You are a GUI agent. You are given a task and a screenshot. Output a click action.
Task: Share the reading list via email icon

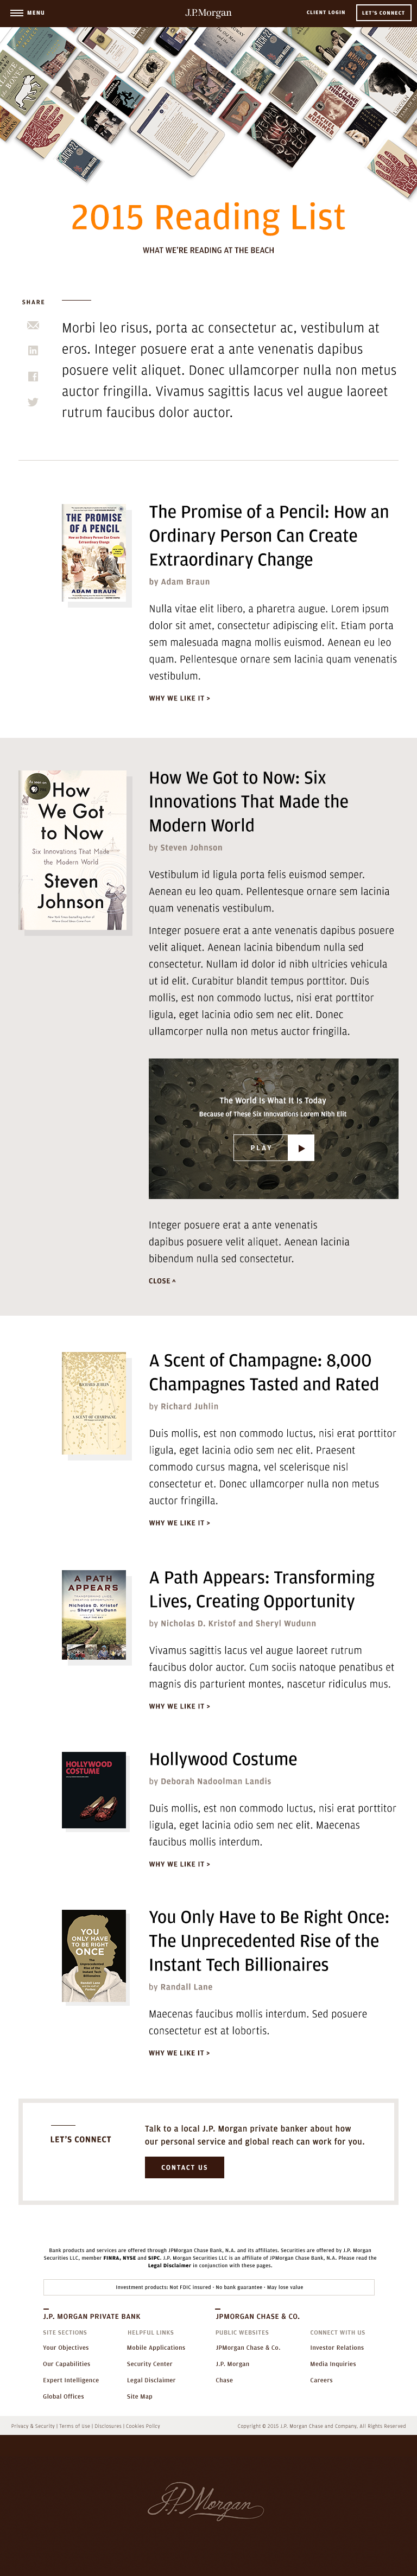[33, 325]
